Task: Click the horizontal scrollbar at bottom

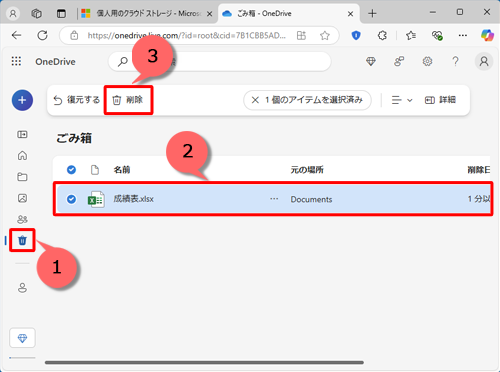Action: pos(204,362)
